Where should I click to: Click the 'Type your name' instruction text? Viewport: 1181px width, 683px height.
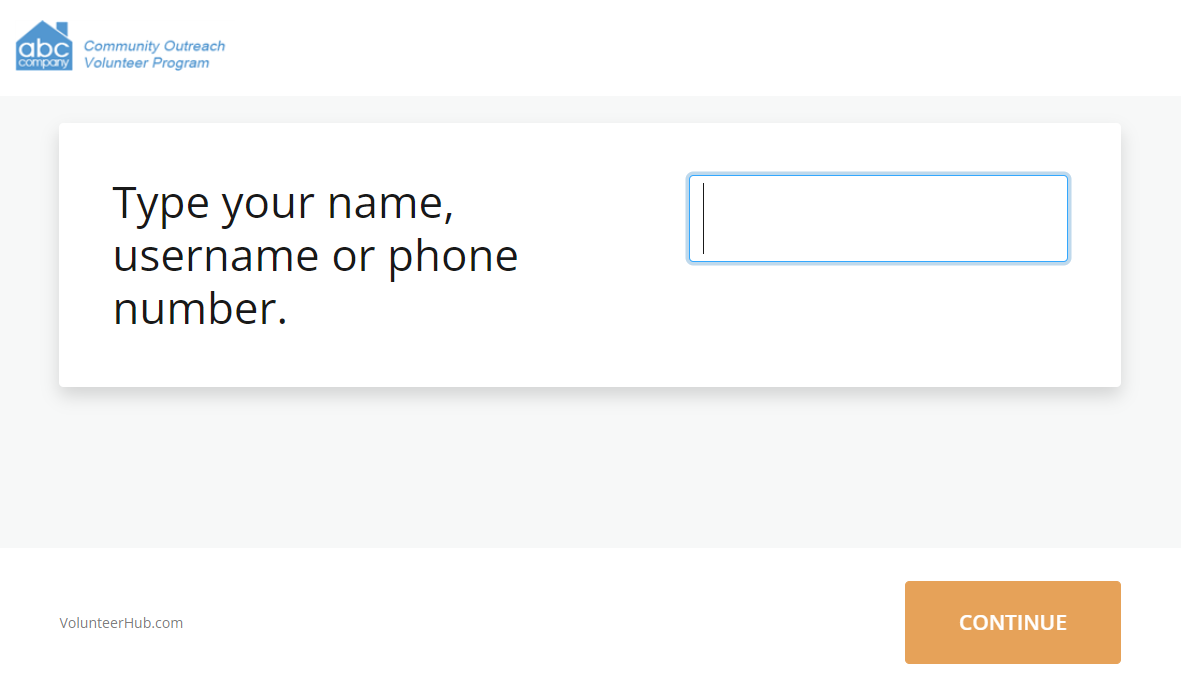coord(314,255)
